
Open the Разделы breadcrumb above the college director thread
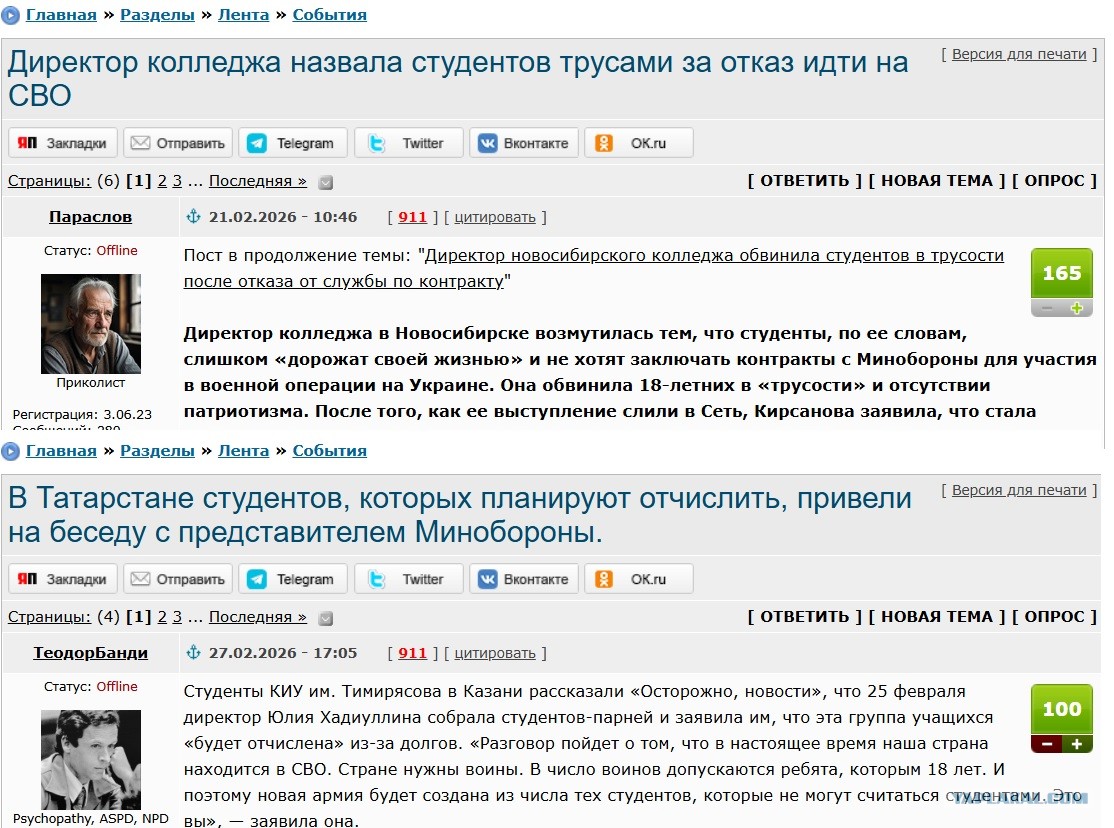pyautogui.click(x=157, y=15)
